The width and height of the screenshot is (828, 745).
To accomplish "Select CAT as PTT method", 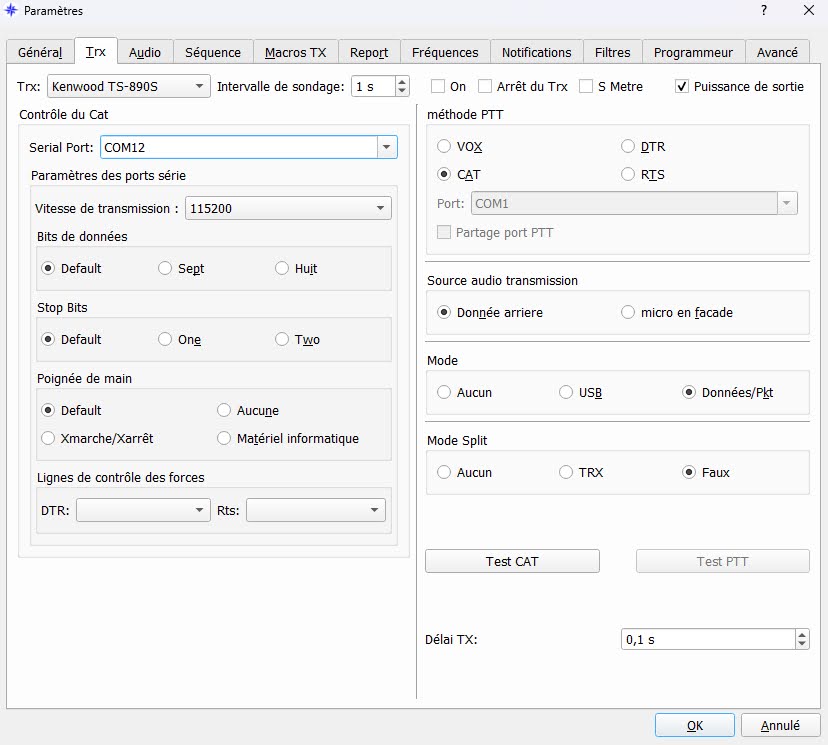I will 444,174.
